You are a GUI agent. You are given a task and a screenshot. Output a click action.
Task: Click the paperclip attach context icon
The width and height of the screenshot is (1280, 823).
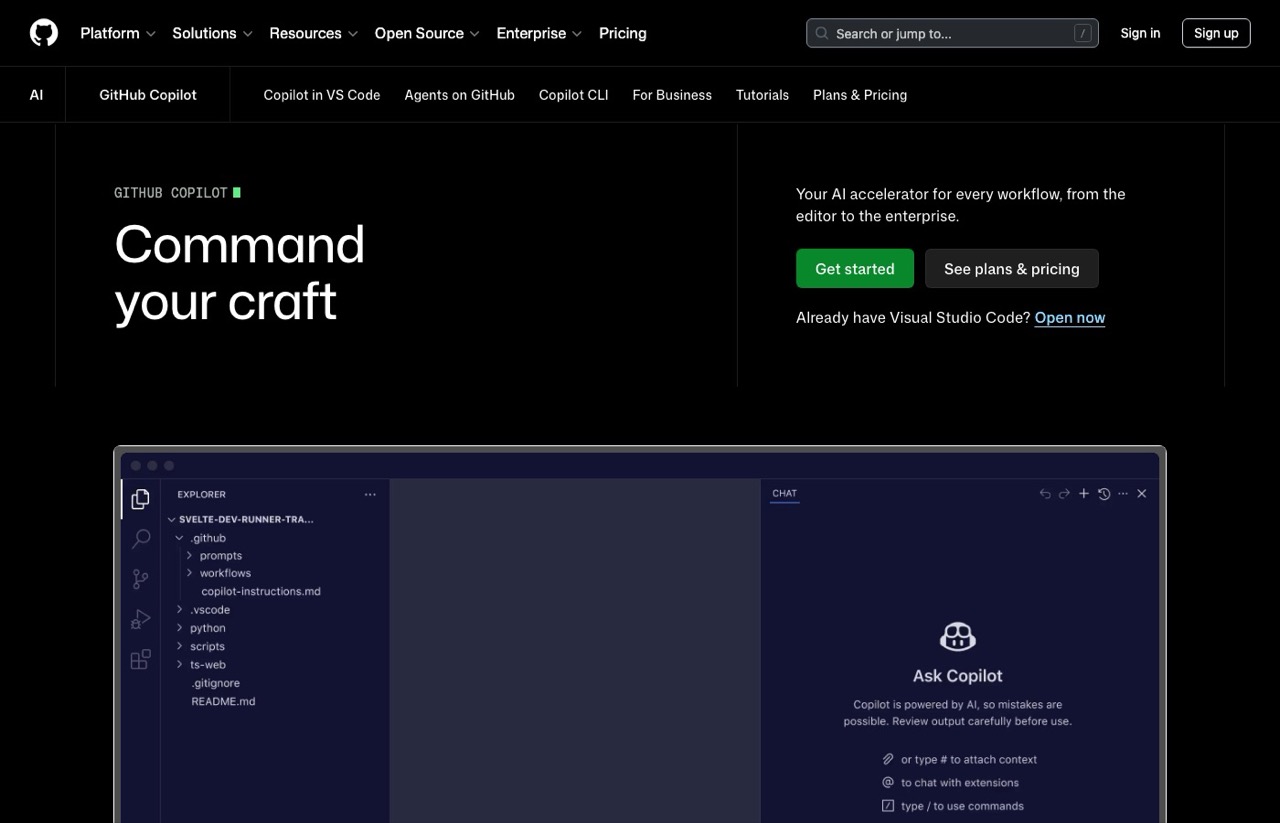pyautogui.click(x=888, y=760)
